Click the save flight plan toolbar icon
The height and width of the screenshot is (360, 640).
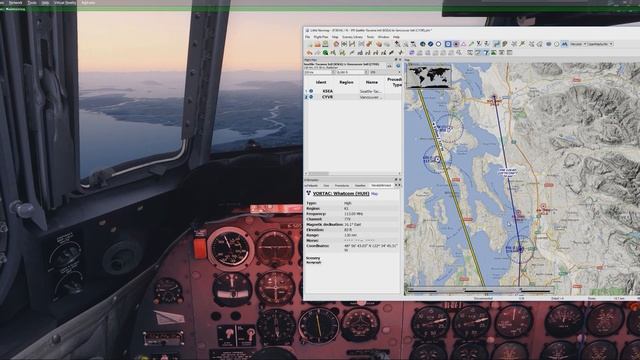pyautogui.click(x=325, y=44)
